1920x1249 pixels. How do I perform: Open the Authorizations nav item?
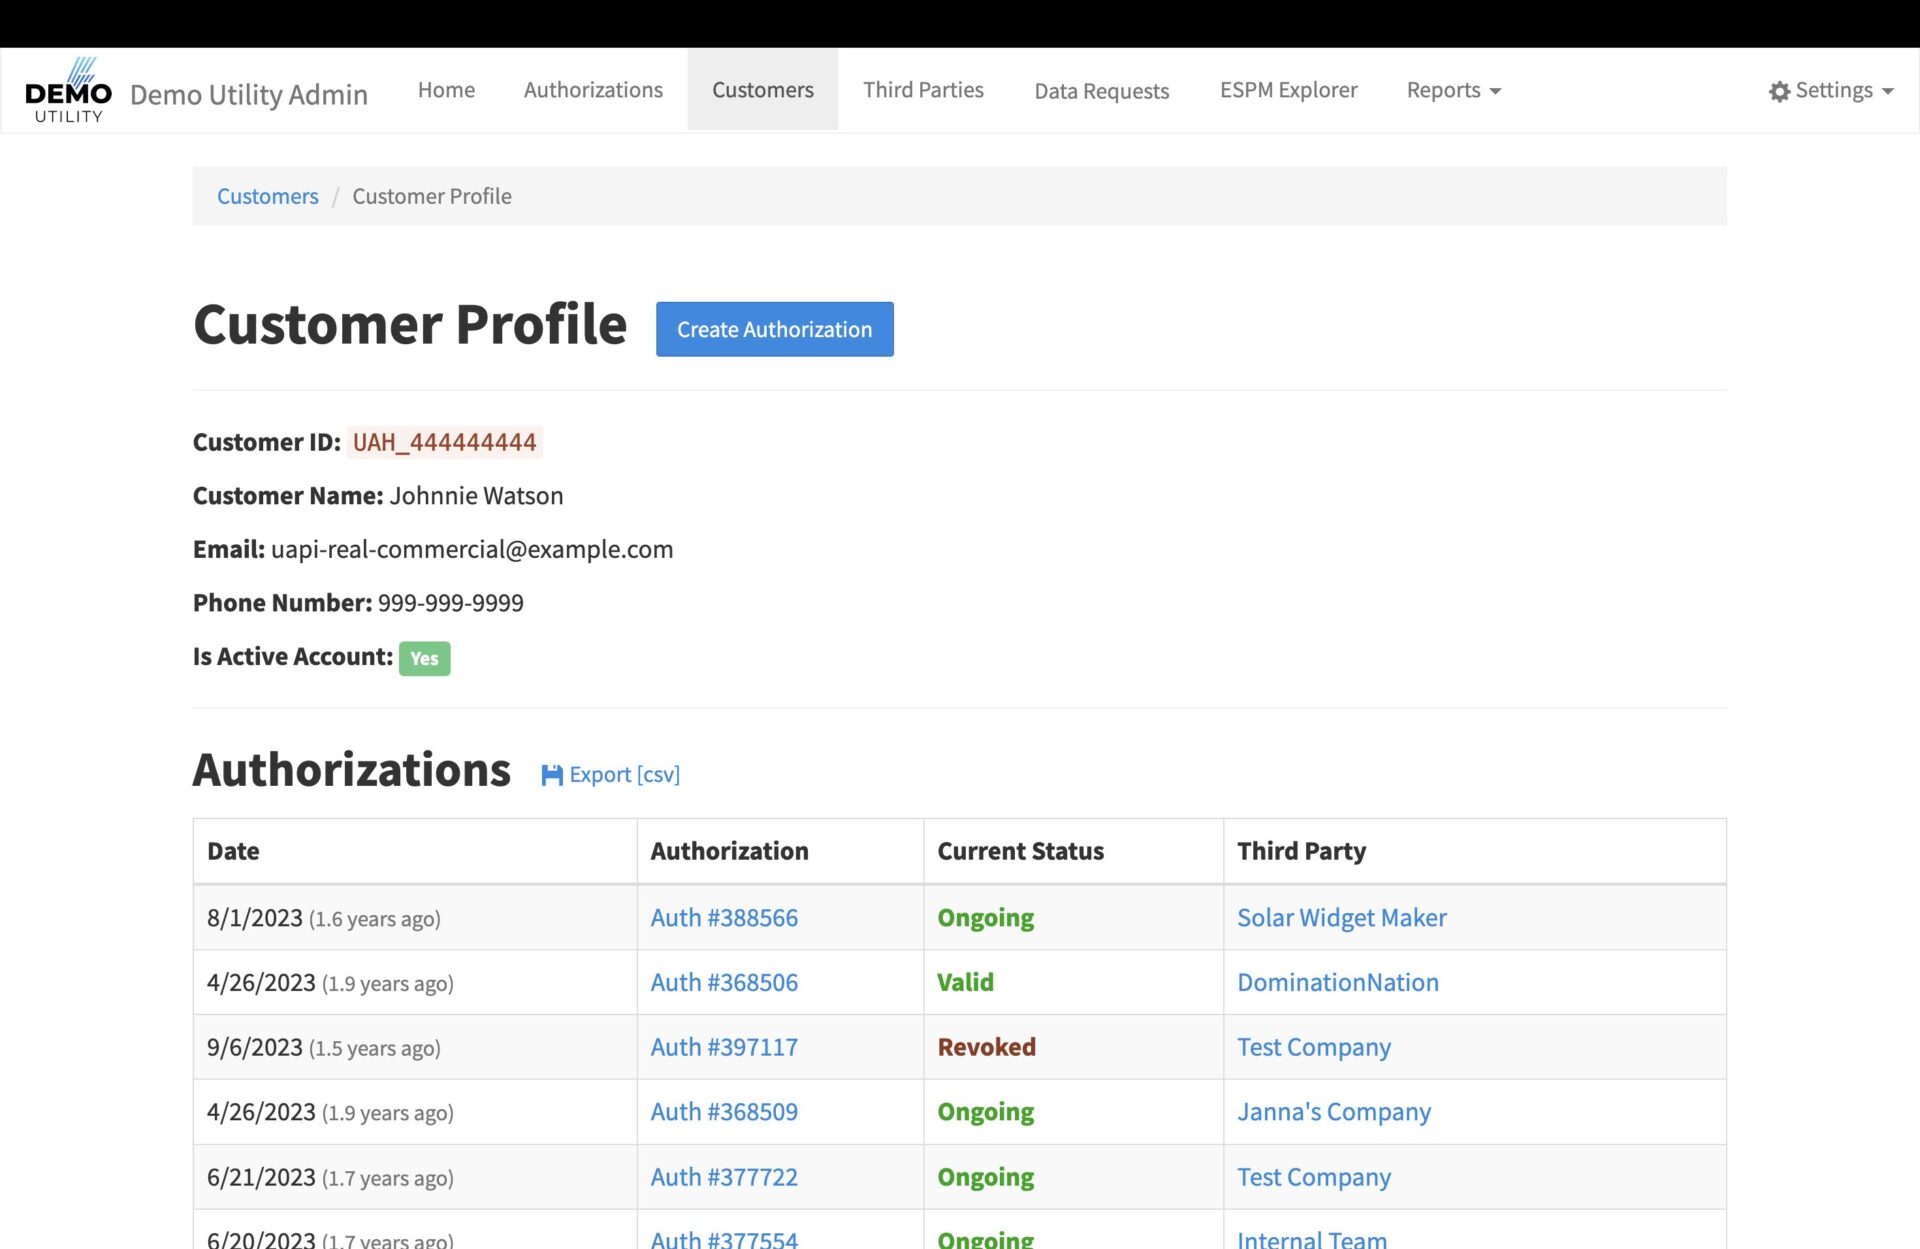593,90
